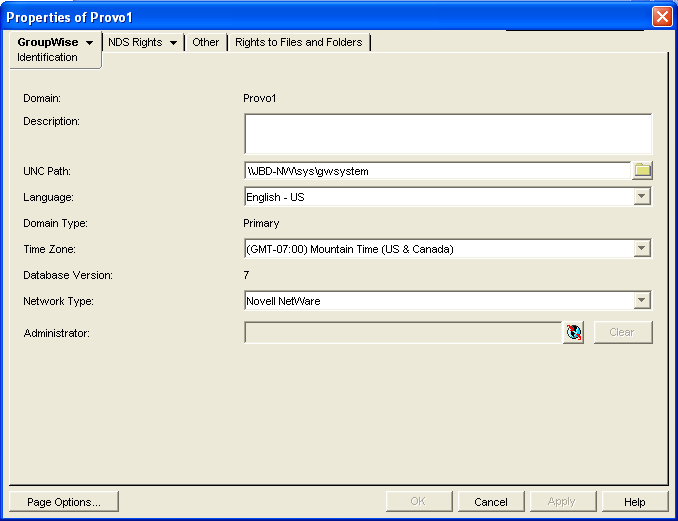Select the Identification subpage label
This screenshot has width=678, height=521.
tap(47, 58)
